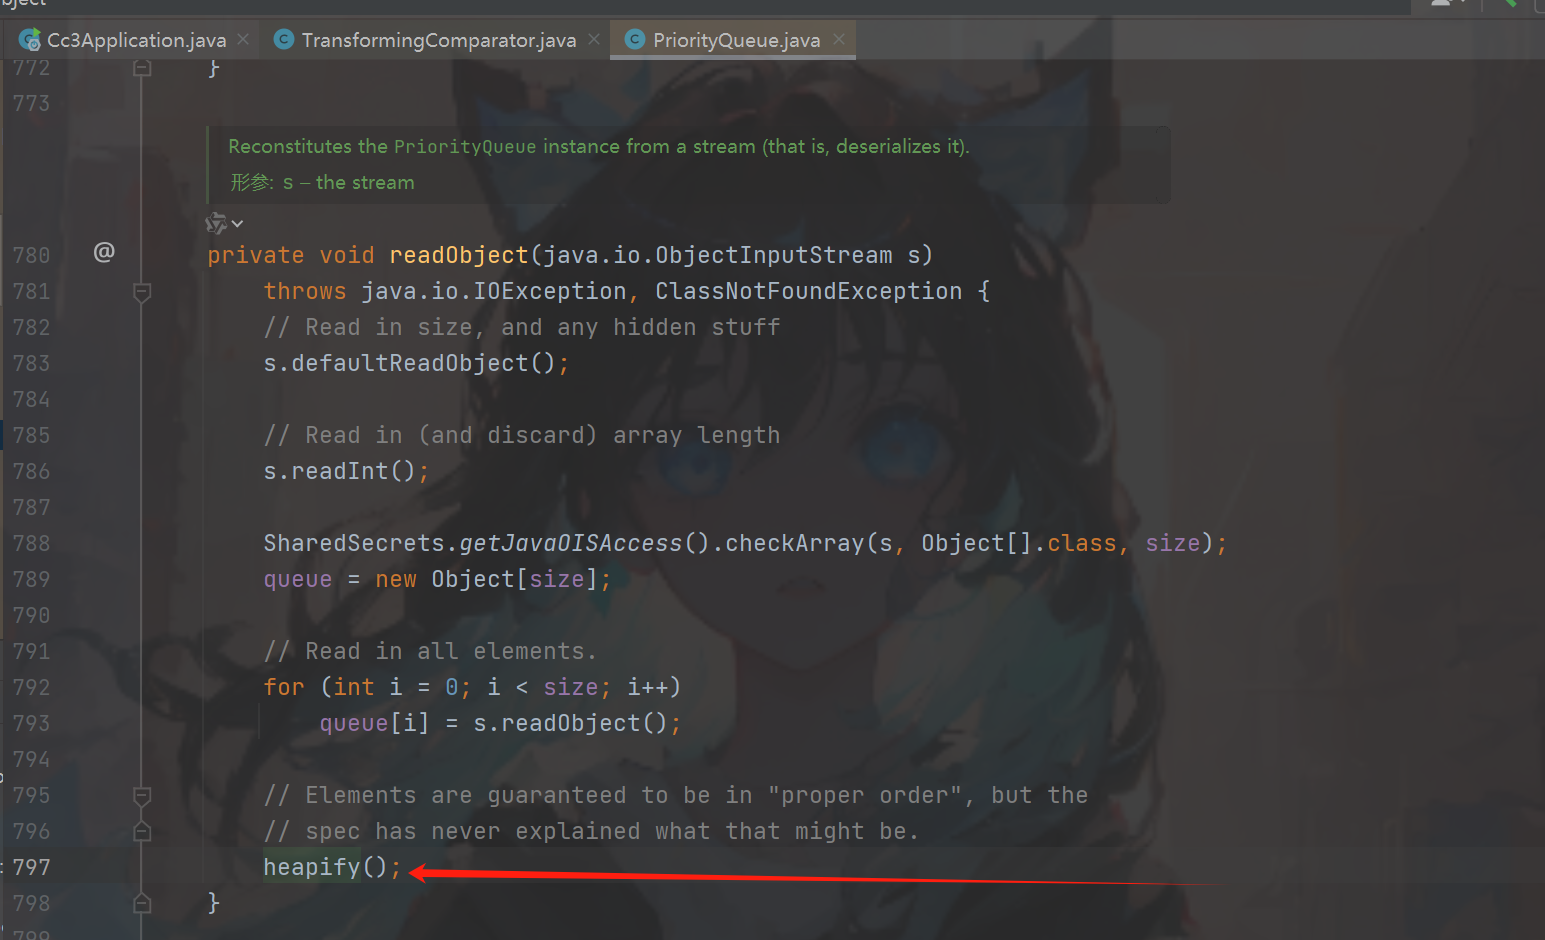Switch to the Cc3Application.java tab
Screen dimensions: 1545x940
(136, 40)
